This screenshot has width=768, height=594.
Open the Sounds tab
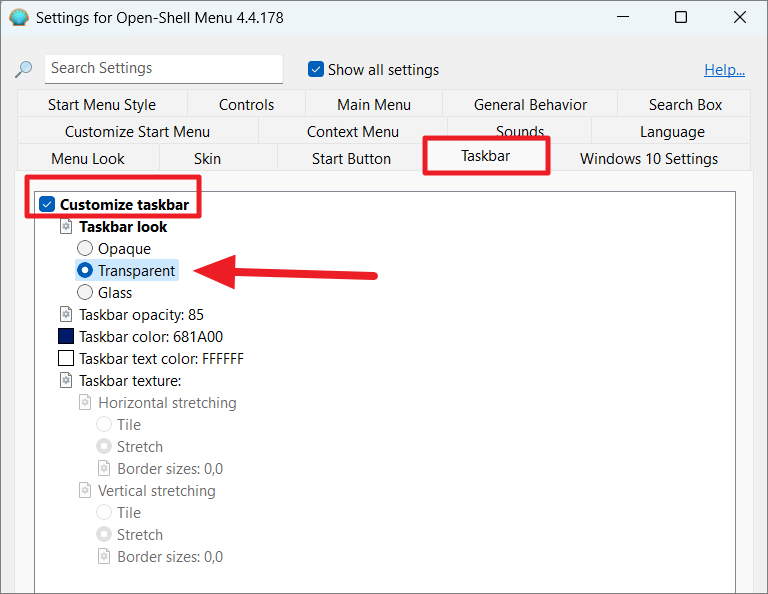click(x=520, y=130)
